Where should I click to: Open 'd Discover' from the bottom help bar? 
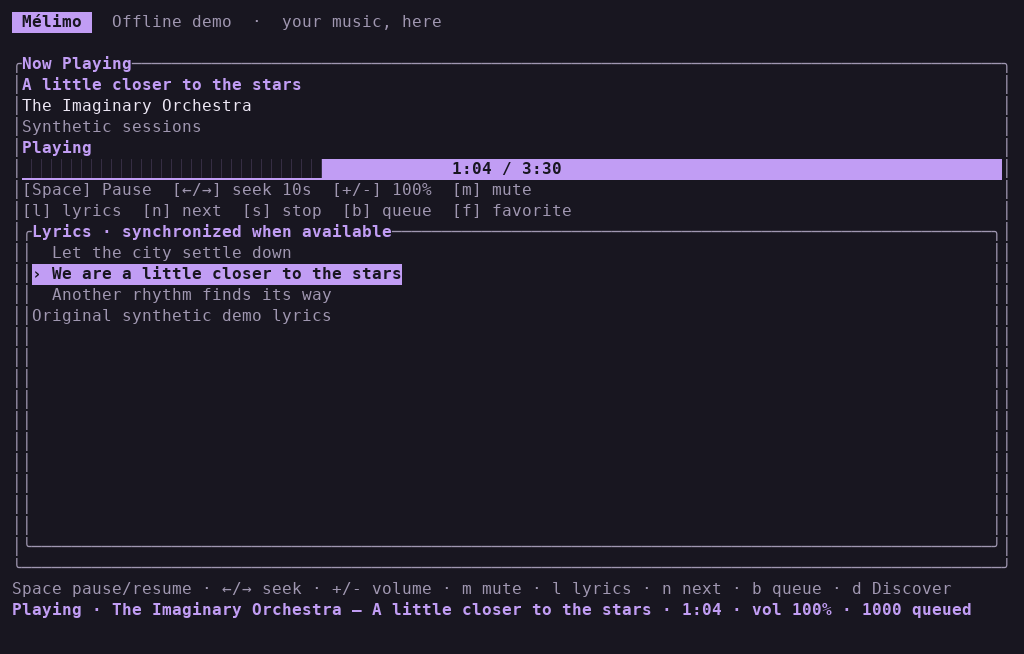click(902, 589)
